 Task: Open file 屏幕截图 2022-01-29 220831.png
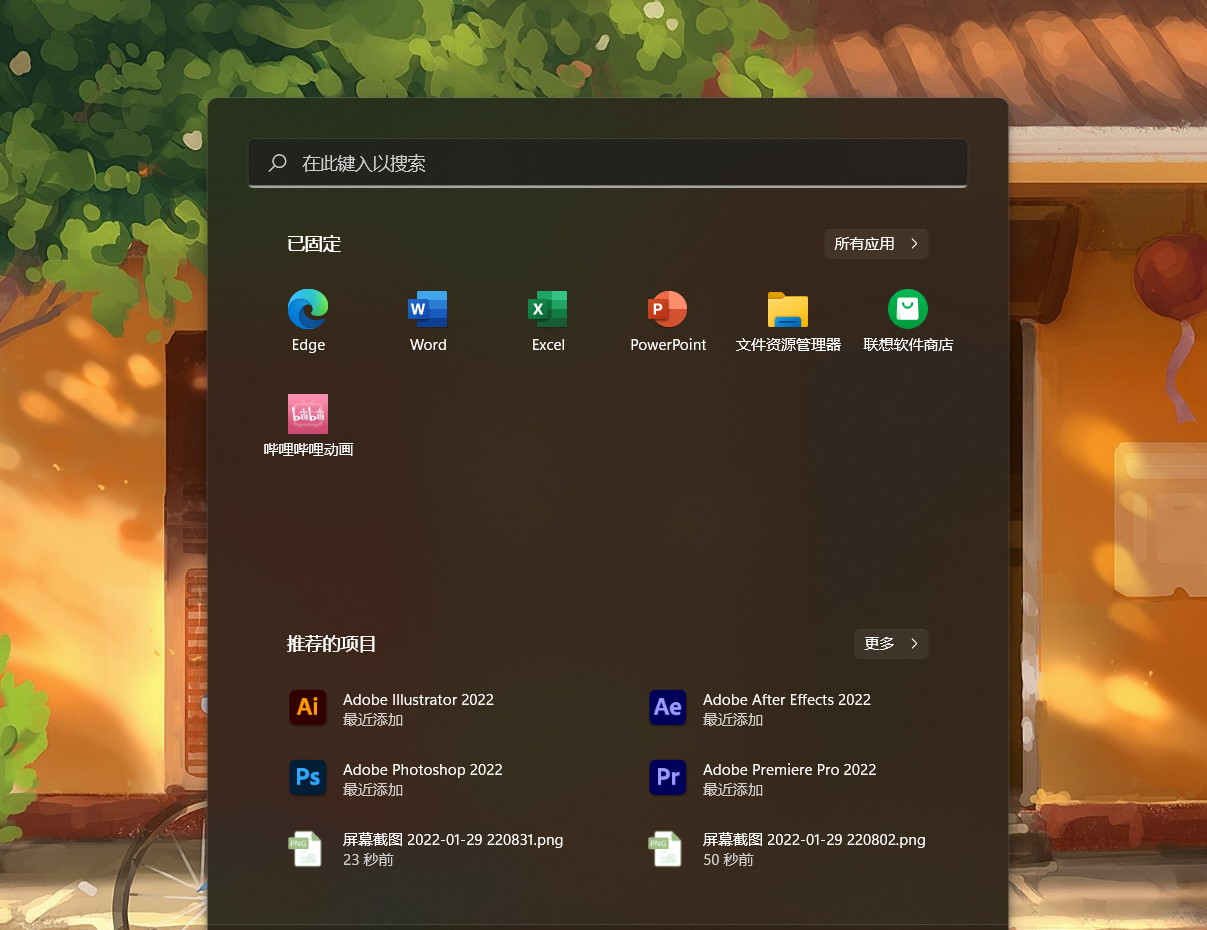point(453,840)
